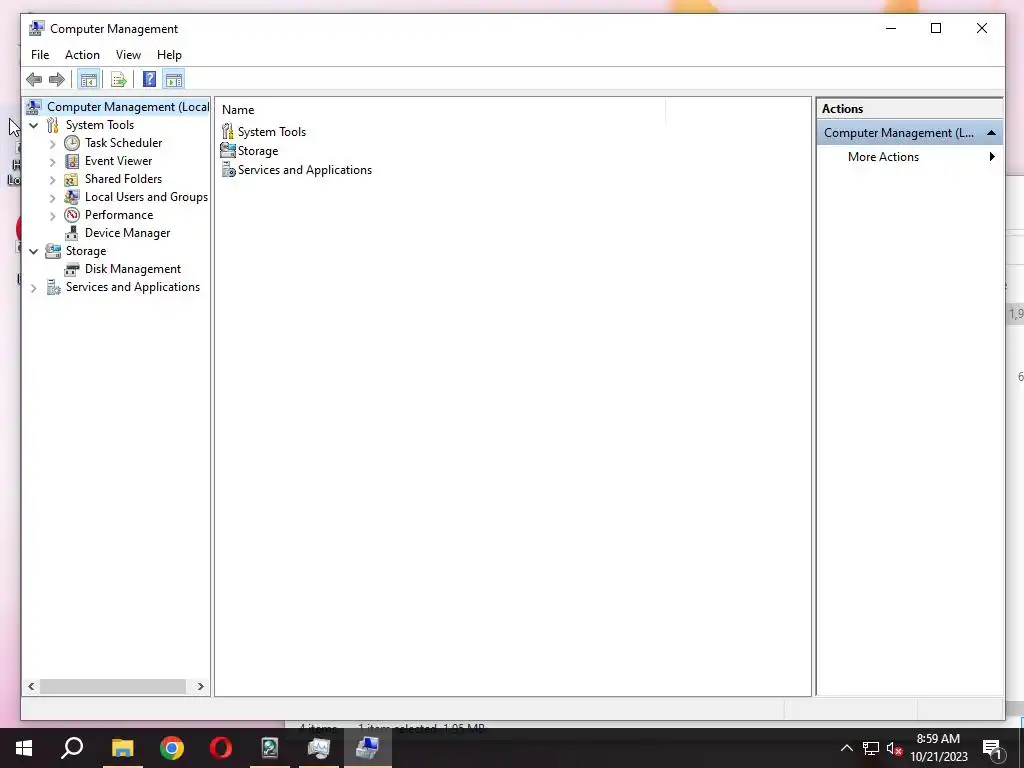This screenshot has width=1024, height=768.
Task: Open the File menu
Action: coord(40,55)
